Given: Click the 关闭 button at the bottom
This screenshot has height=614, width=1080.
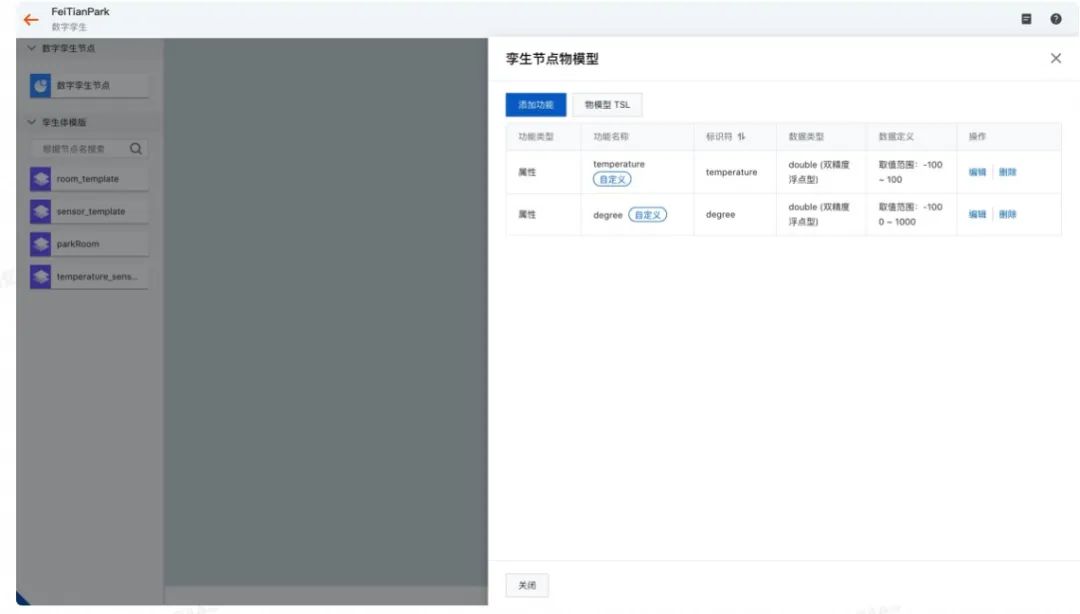Looking at the screenshot, I should click(526, 585).
